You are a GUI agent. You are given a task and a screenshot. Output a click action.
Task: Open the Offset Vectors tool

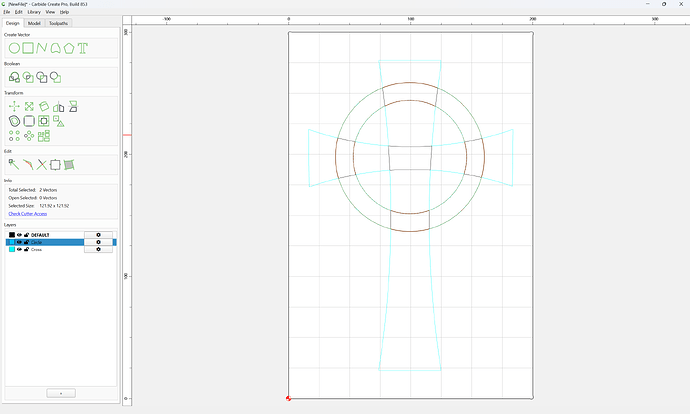click(x=14, y=121)
